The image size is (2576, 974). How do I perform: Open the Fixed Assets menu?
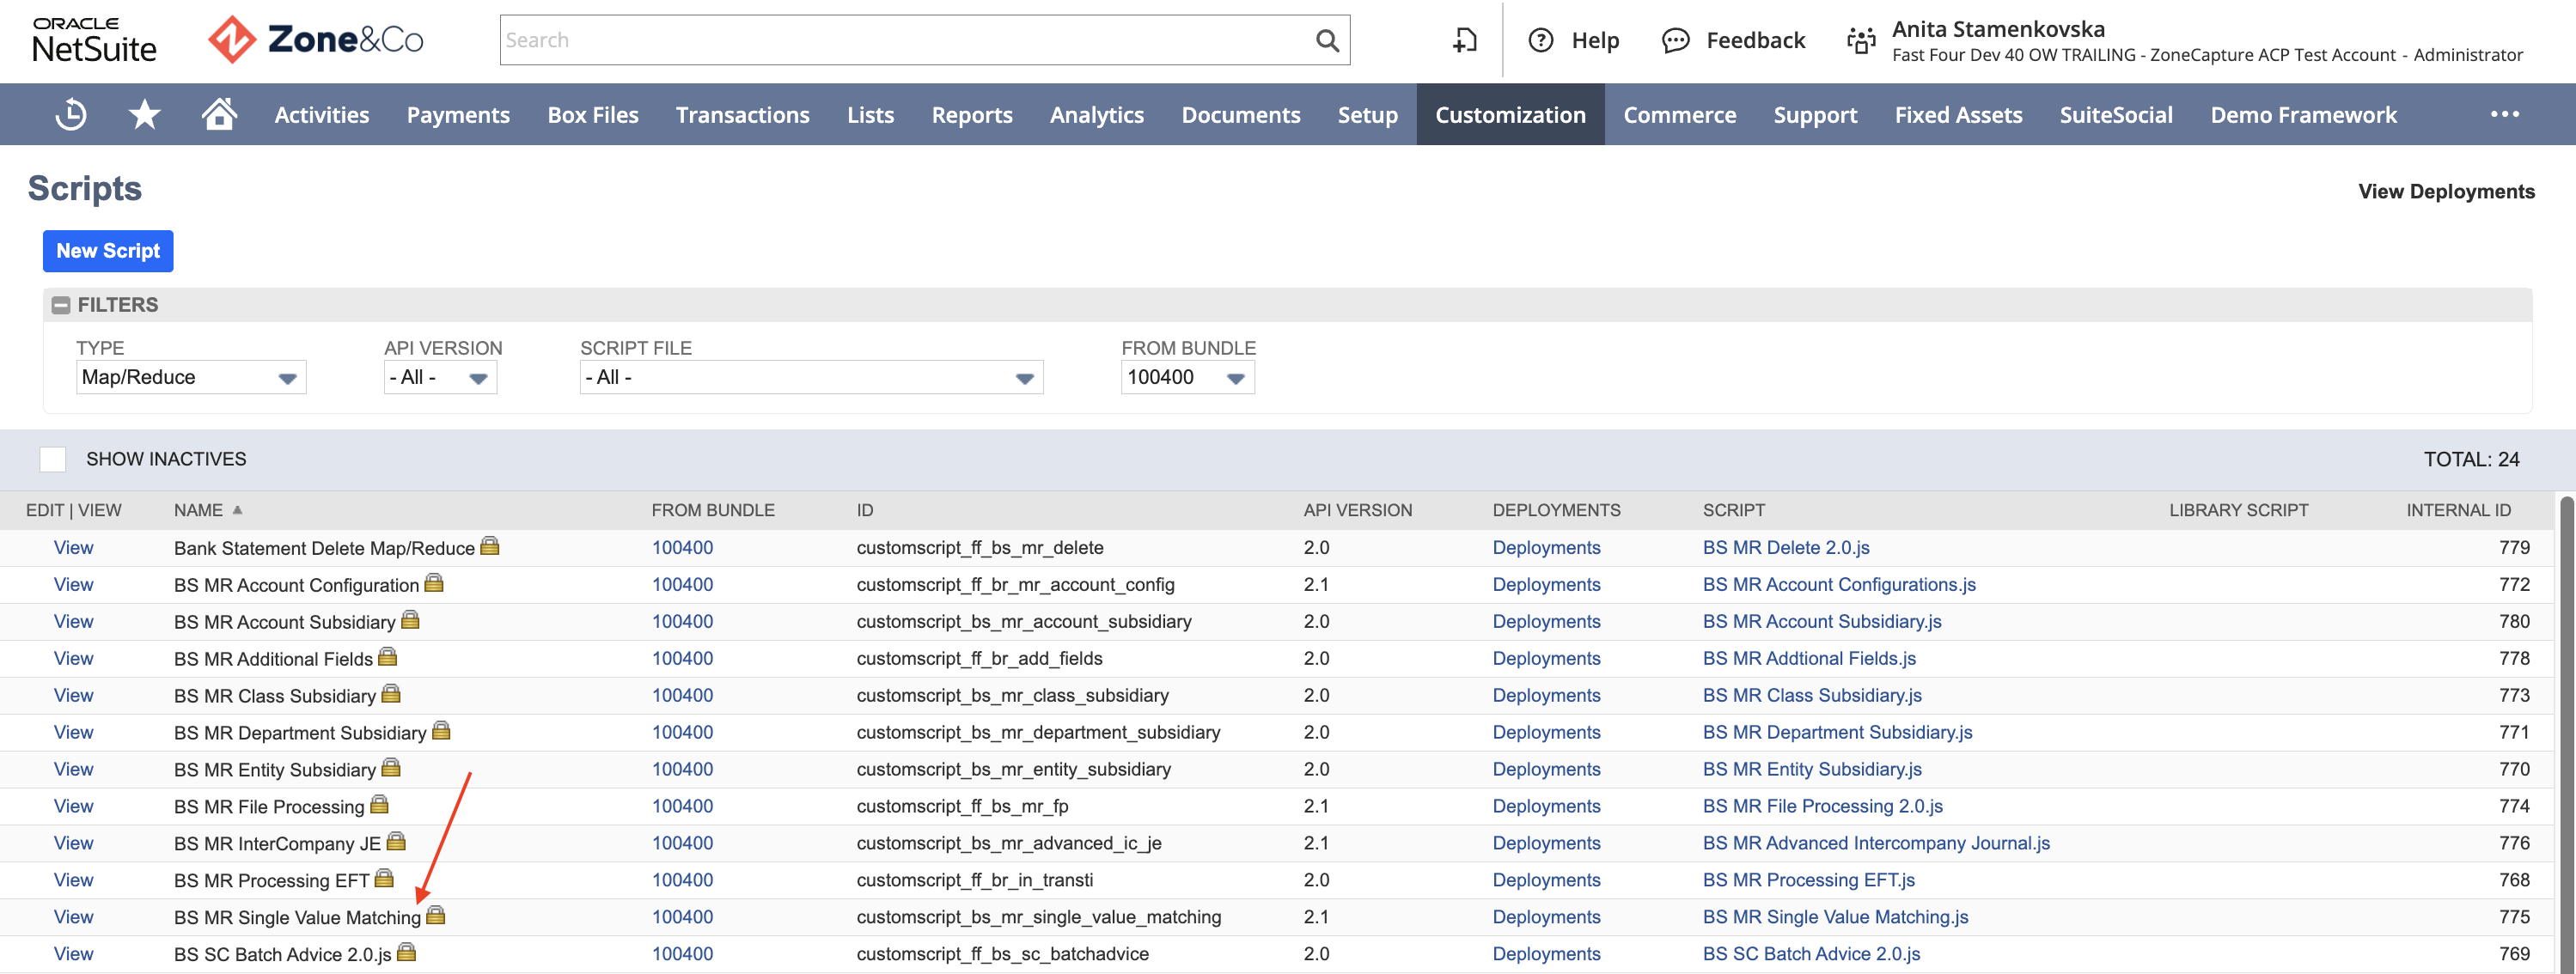tap(1958, 114)
